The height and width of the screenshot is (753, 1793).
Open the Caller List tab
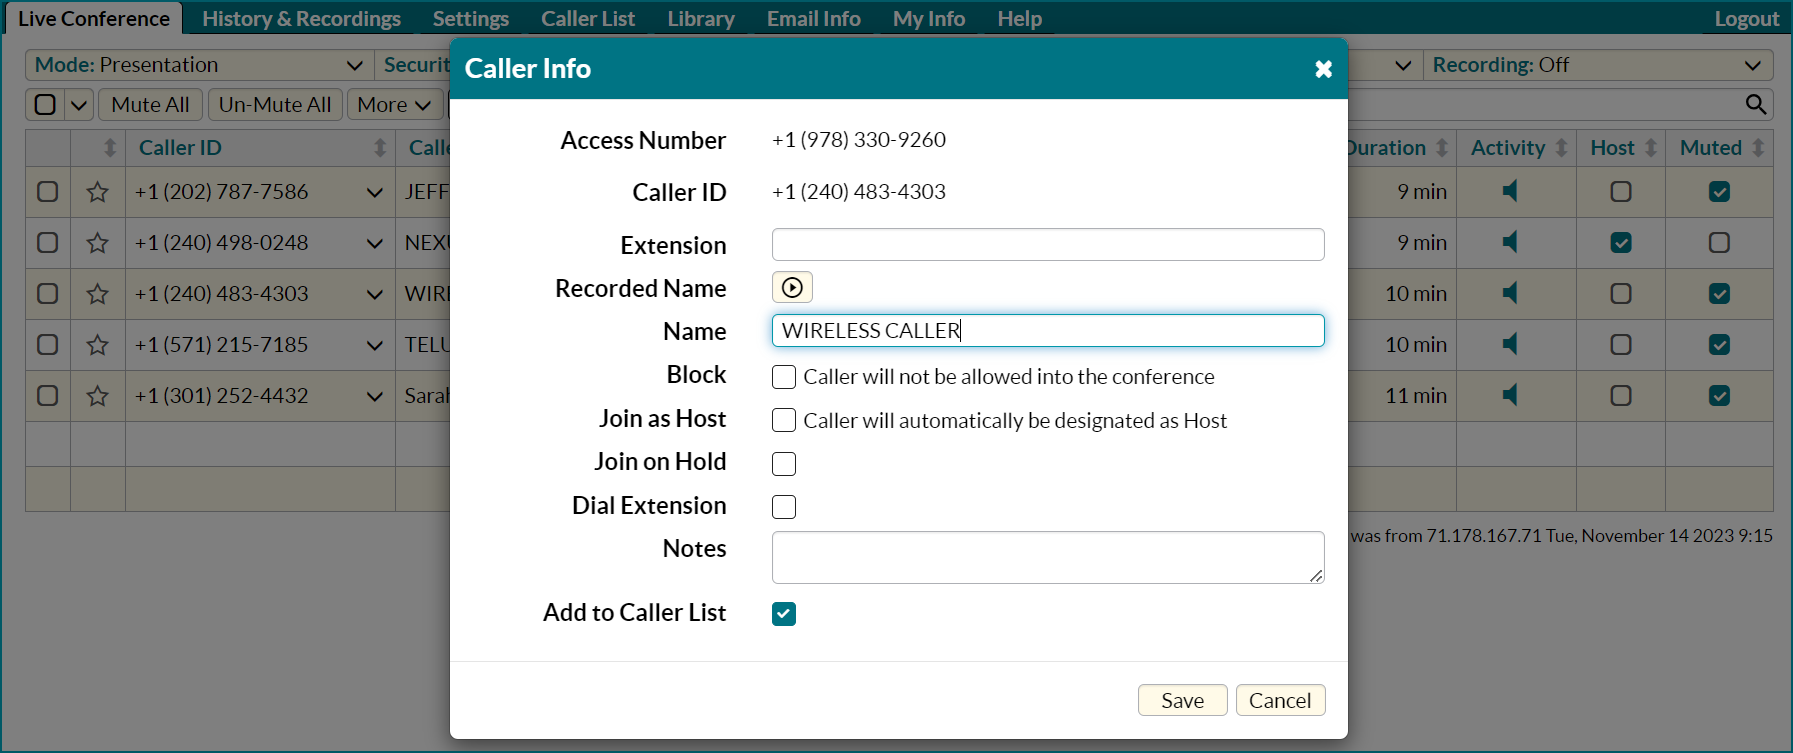pos(588,18)
